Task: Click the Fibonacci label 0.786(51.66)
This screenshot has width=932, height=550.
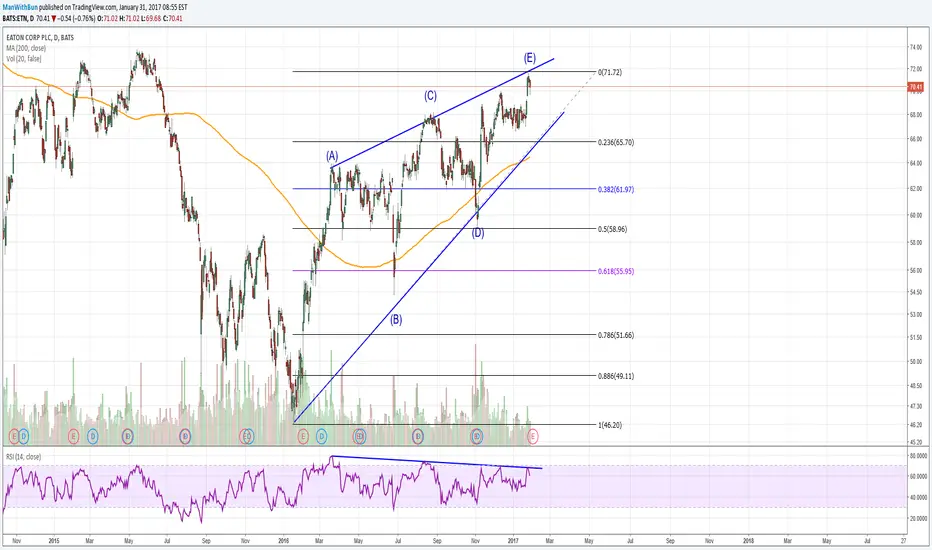Action: click(x=616, y=335)
